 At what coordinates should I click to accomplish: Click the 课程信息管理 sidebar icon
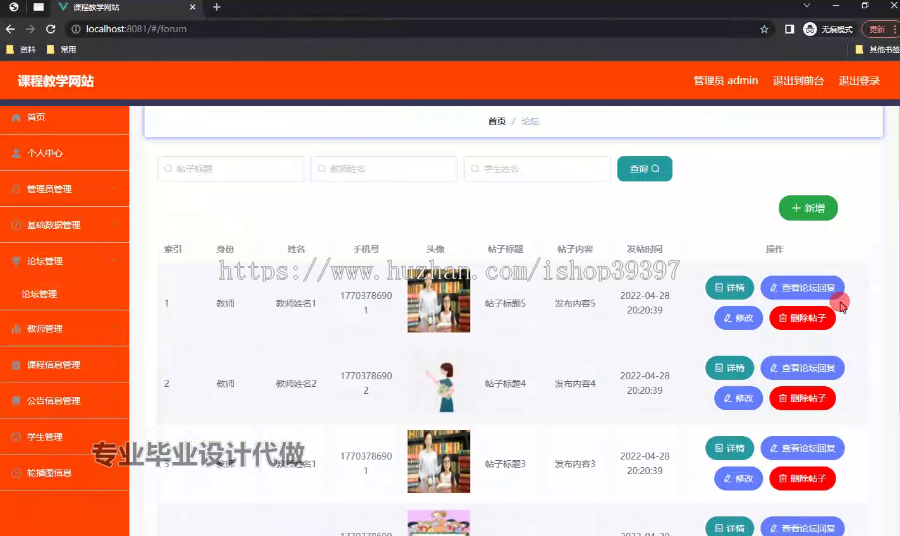16,365
